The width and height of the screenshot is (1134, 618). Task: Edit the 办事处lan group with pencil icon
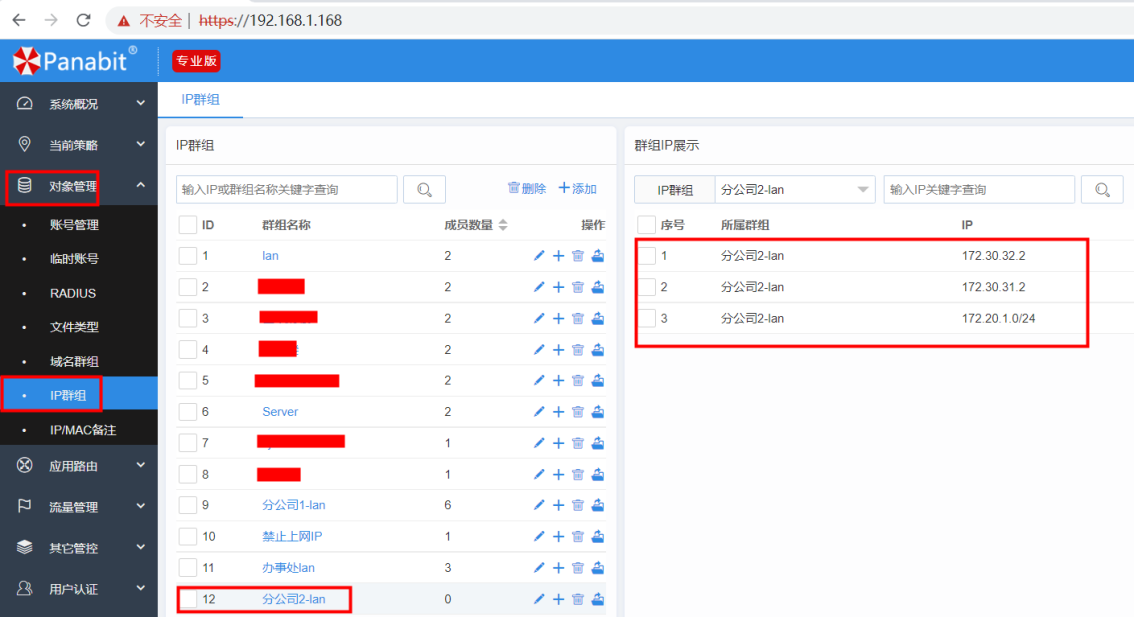(539, 568)
